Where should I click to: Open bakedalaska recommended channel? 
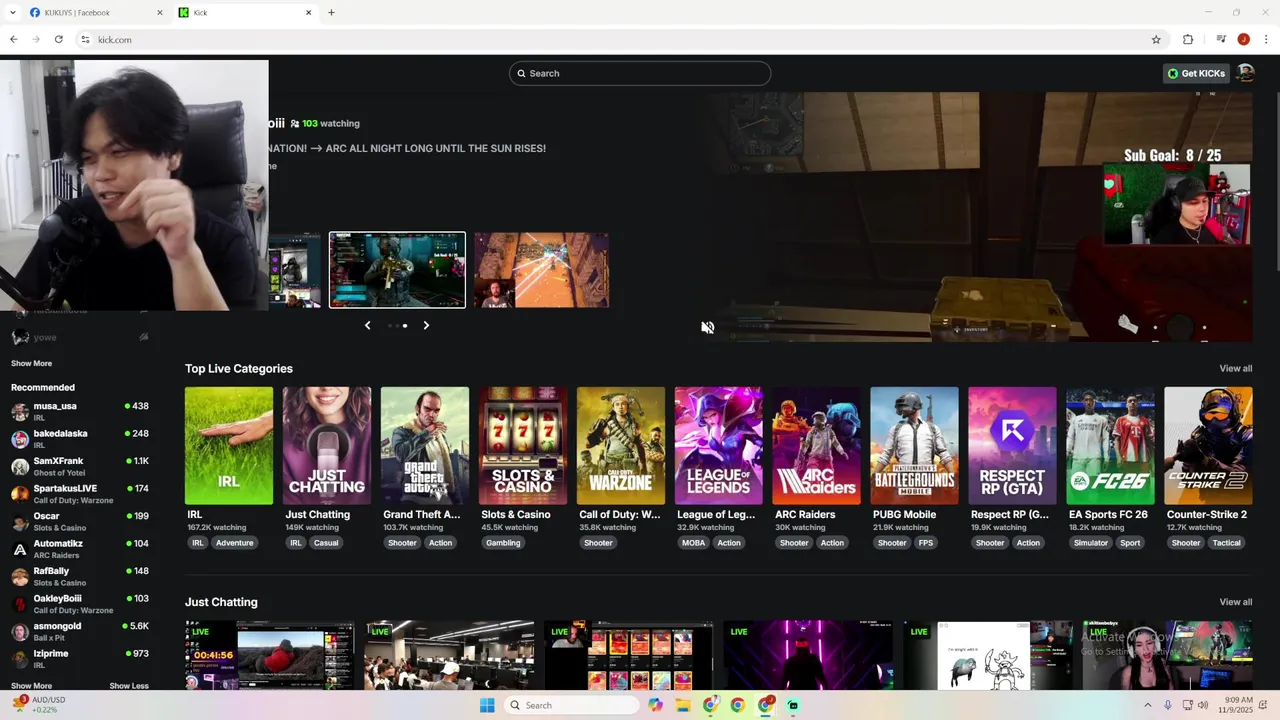pos(80,439)
